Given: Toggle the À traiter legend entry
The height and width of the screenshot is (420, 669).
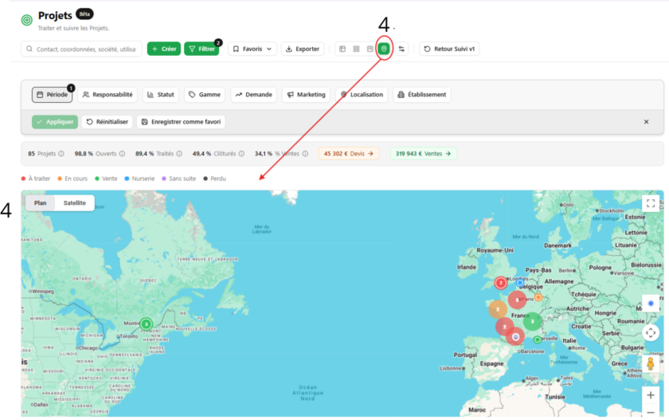Looking at the screenshot, I should 35,178.
